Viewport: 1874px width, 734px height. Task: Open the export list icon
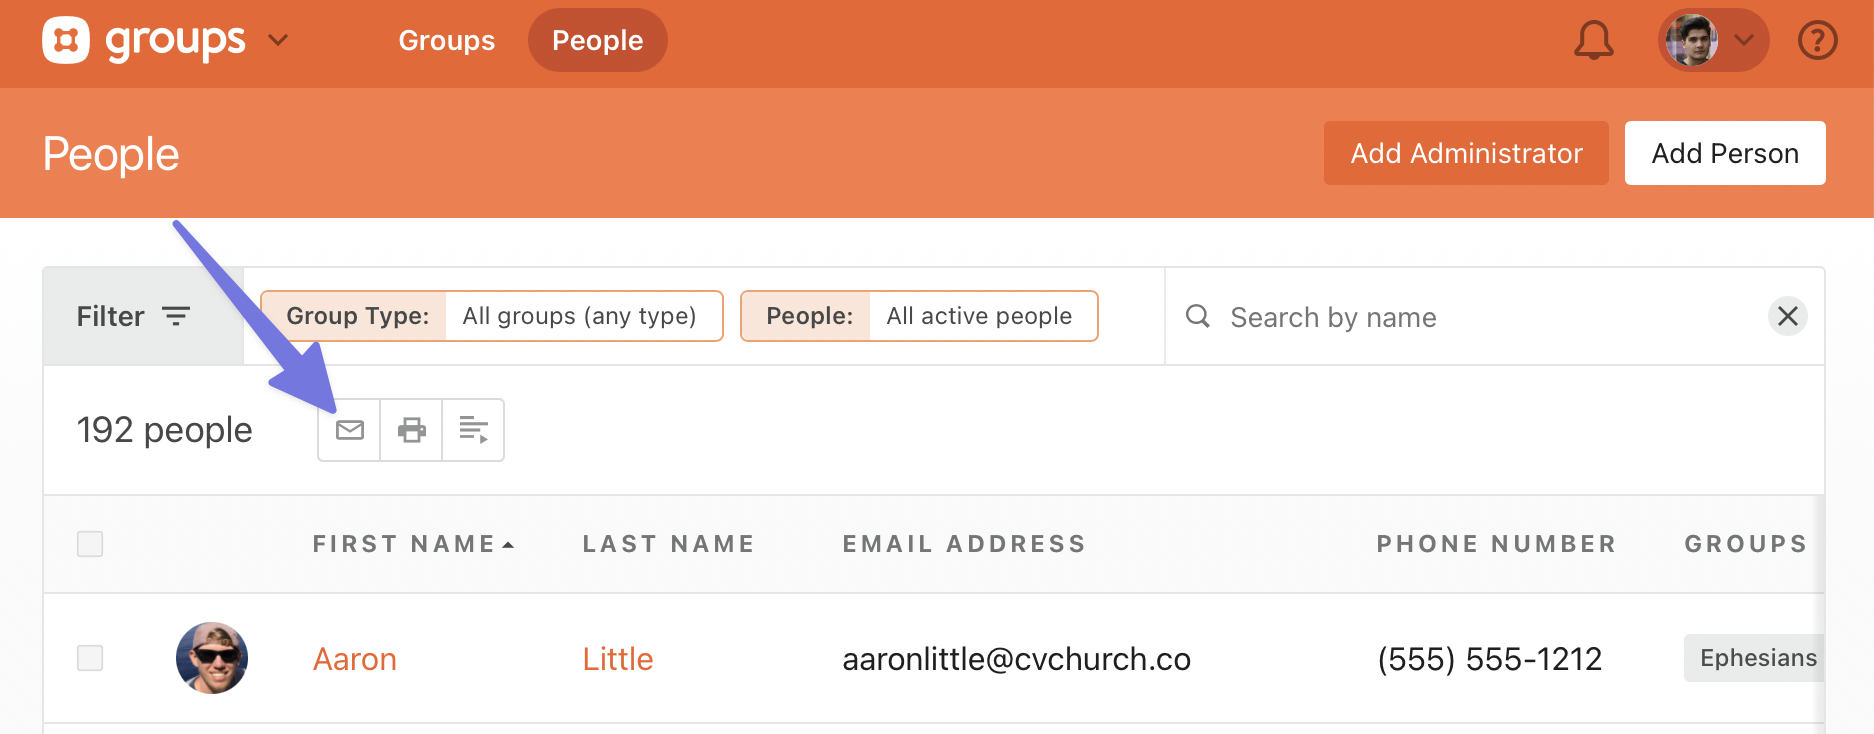coord(472,429)
